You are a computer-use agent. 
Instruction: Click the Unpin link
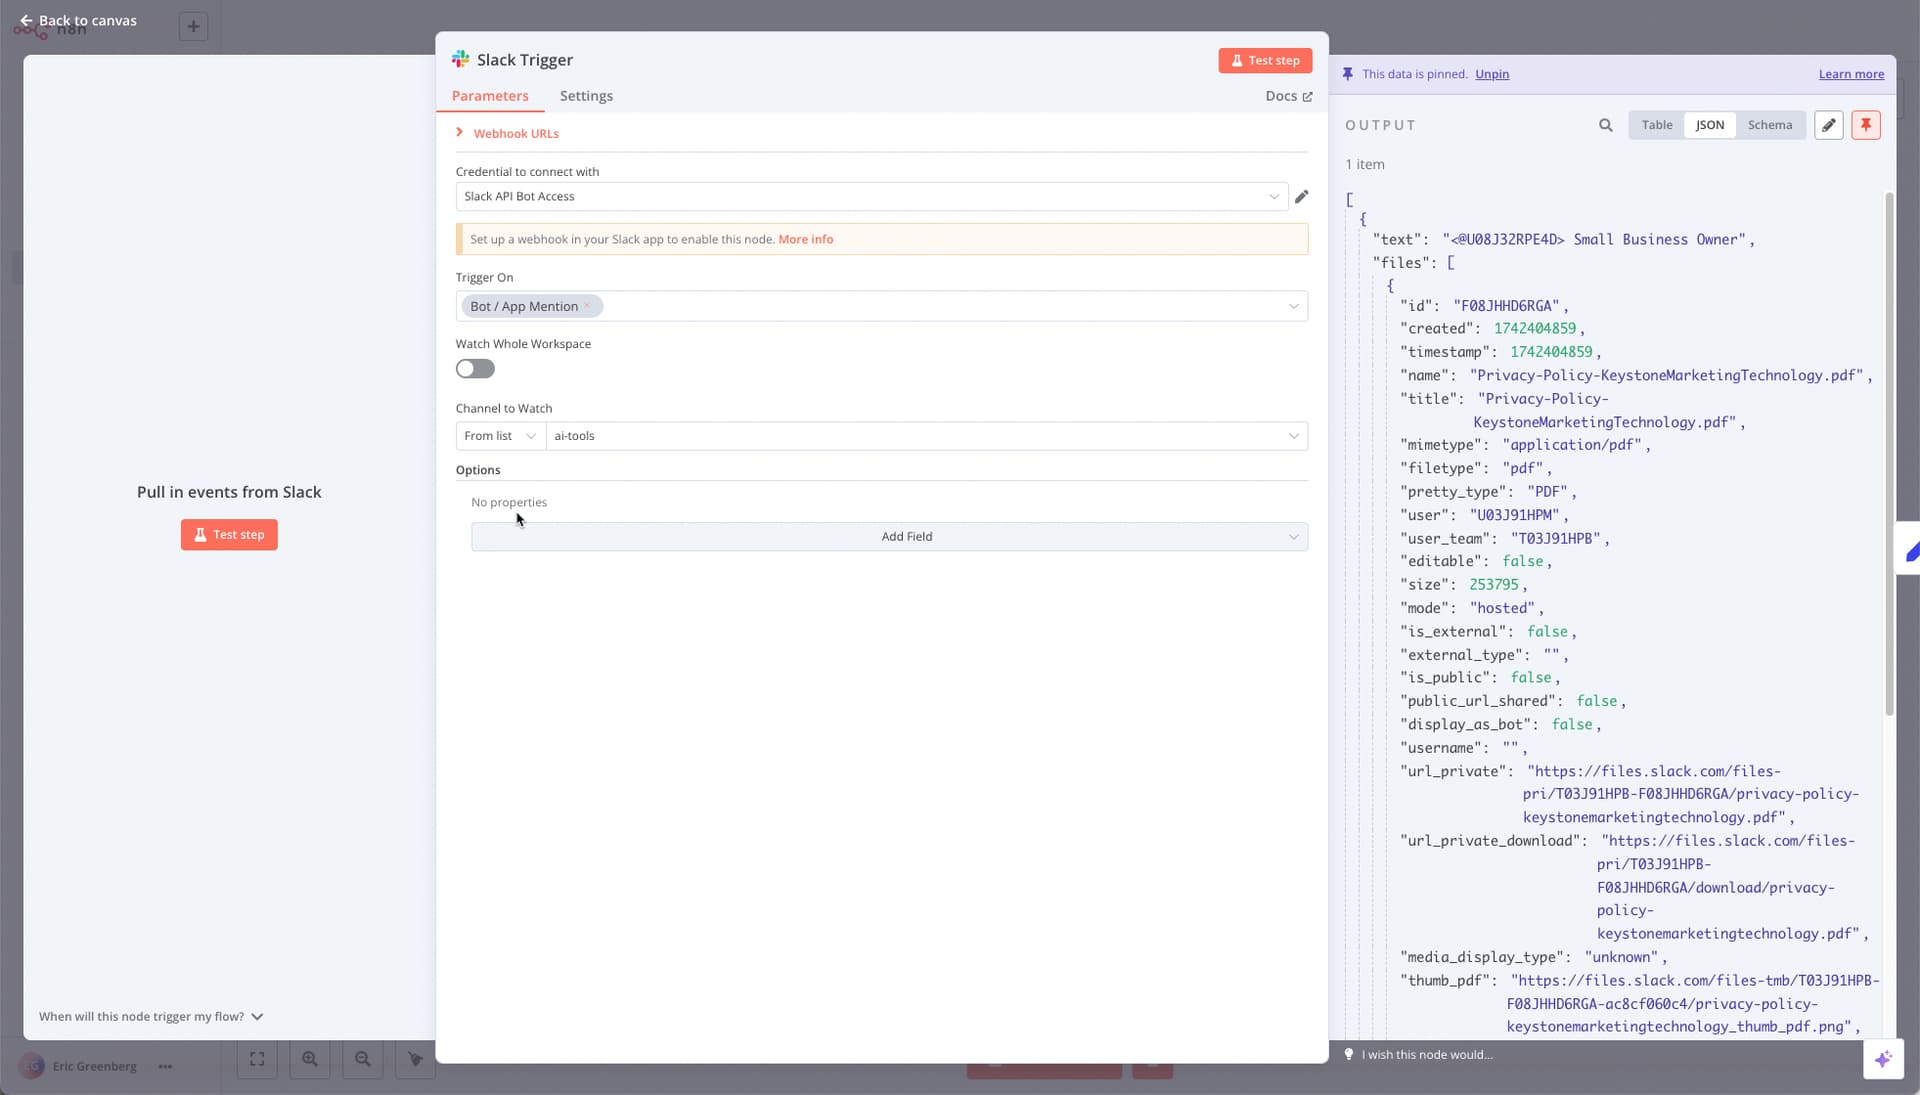1492,74
